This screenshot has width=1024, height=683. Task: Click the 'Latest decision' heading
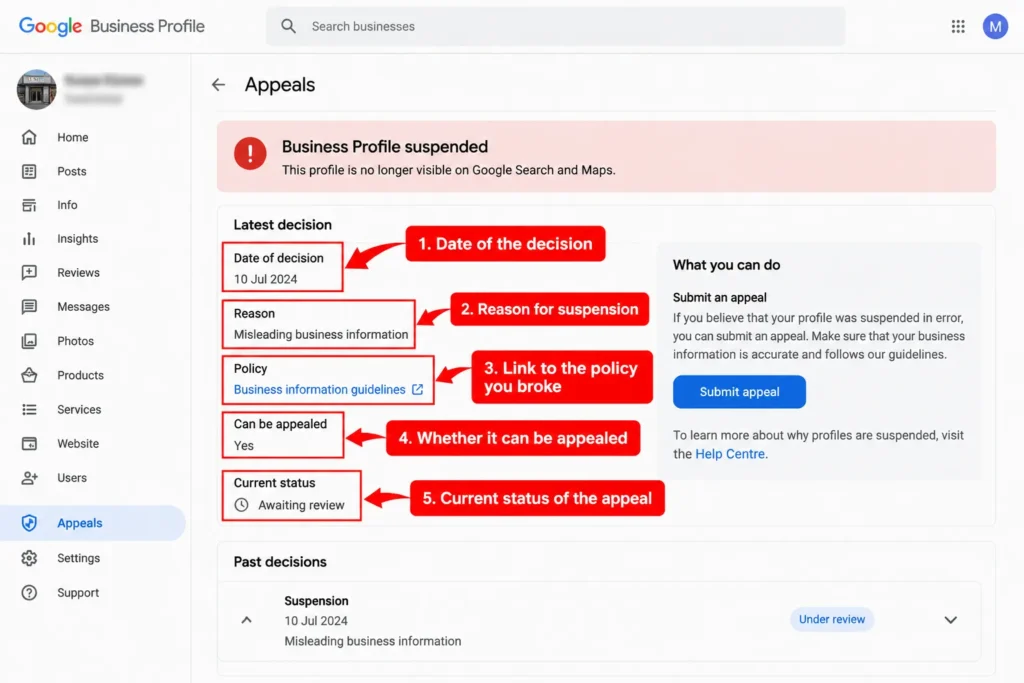283,225
